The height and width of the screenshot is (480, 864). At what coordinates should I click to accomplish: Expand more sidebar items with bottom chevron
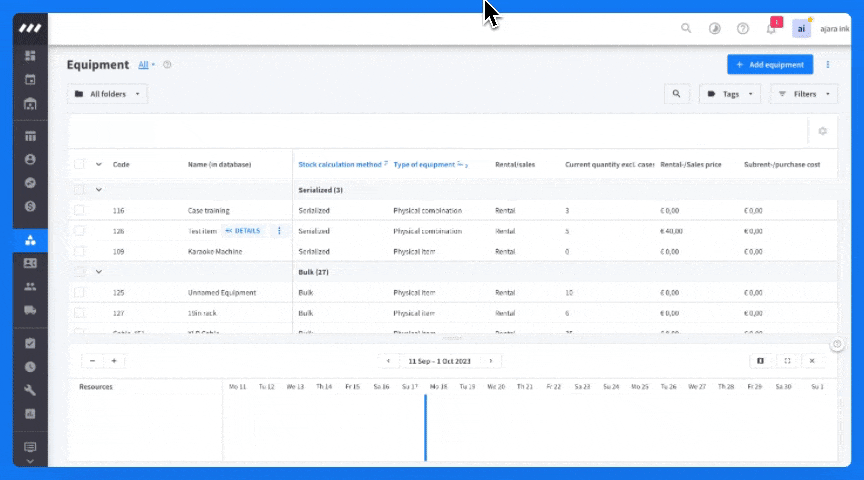[30, 461]
